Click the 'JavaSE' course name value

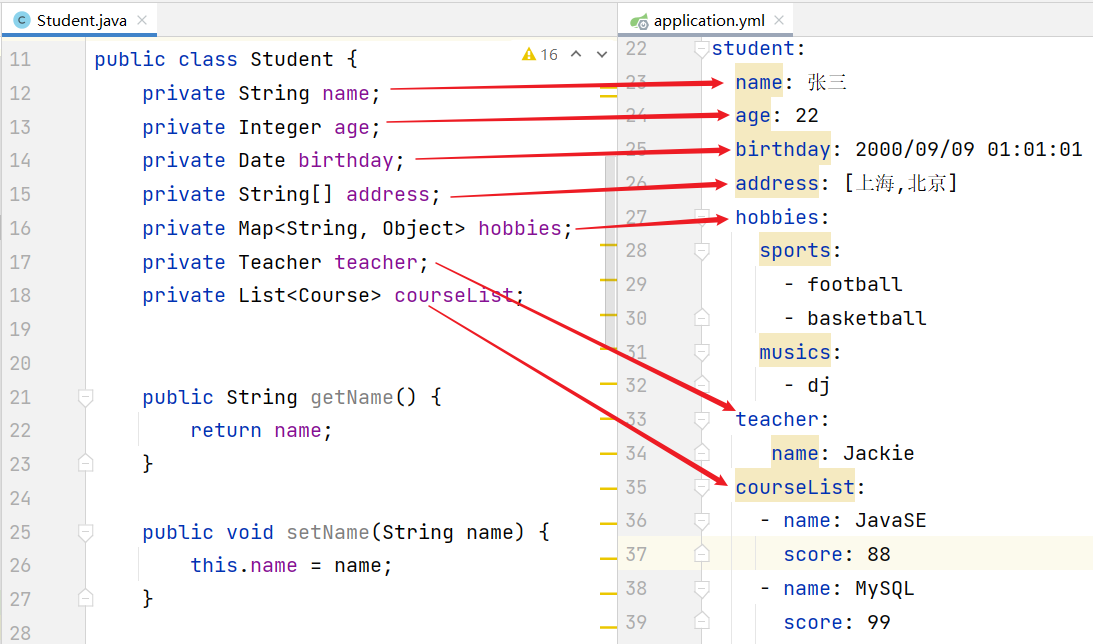[890, 521]
